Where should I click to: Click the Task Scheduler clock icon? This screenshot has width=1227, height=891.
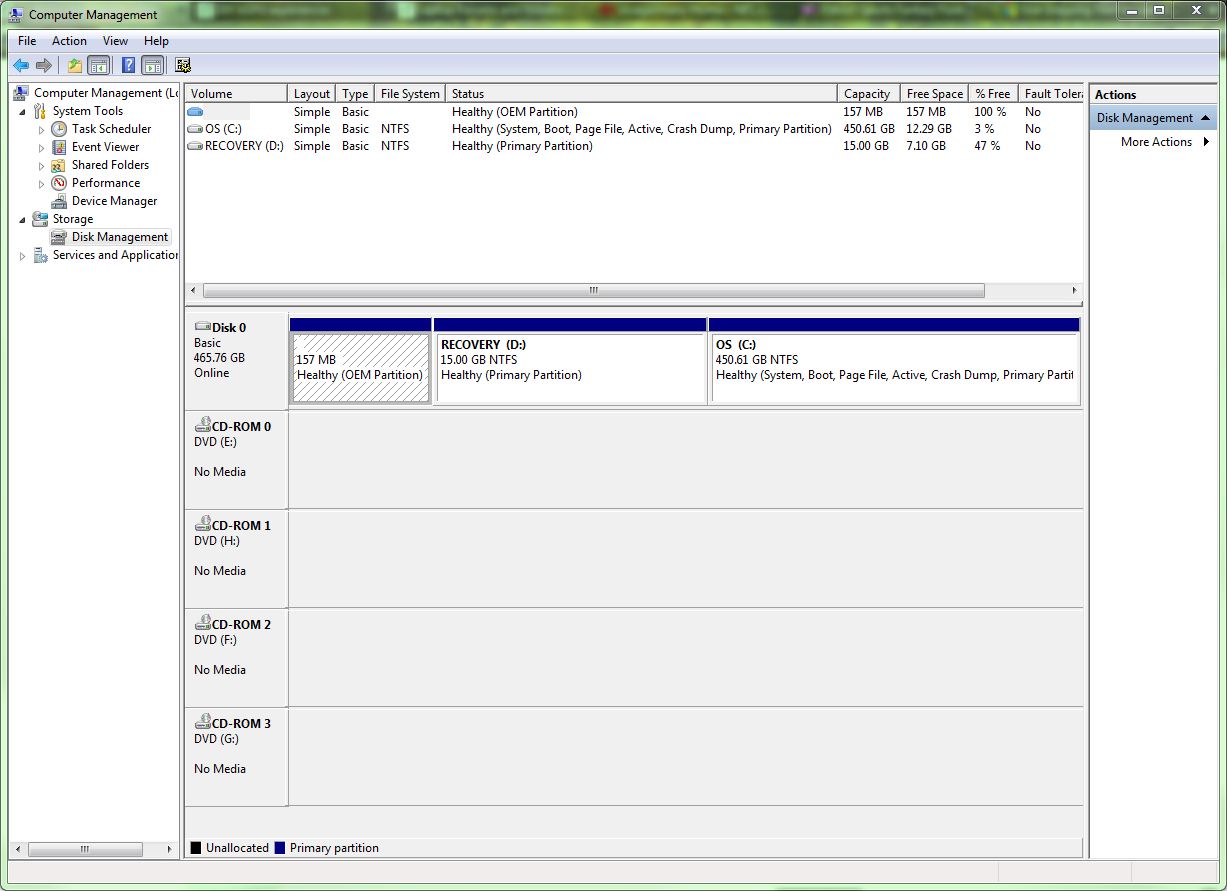pos(59,129)
